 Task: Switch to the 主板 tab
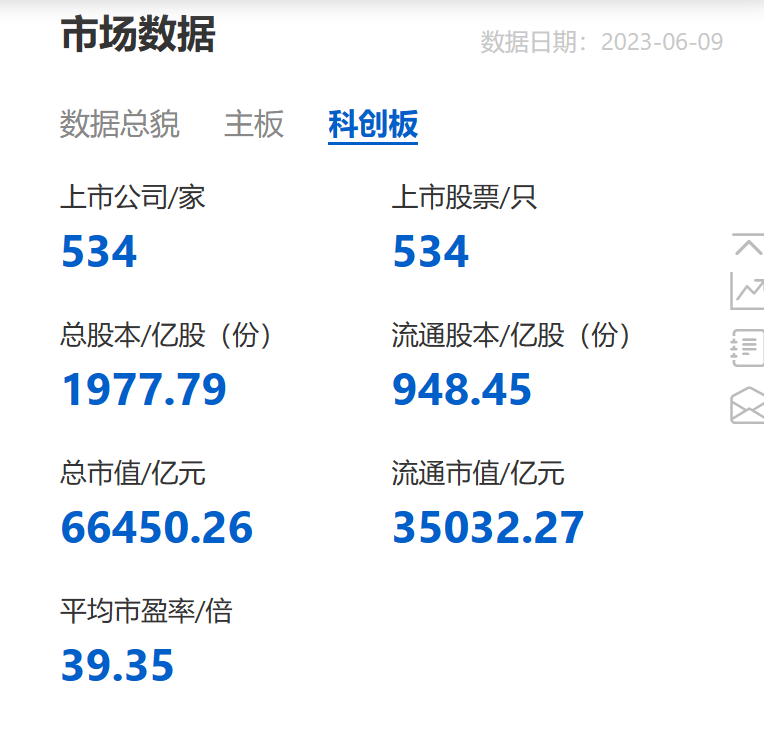coord(254,125)
